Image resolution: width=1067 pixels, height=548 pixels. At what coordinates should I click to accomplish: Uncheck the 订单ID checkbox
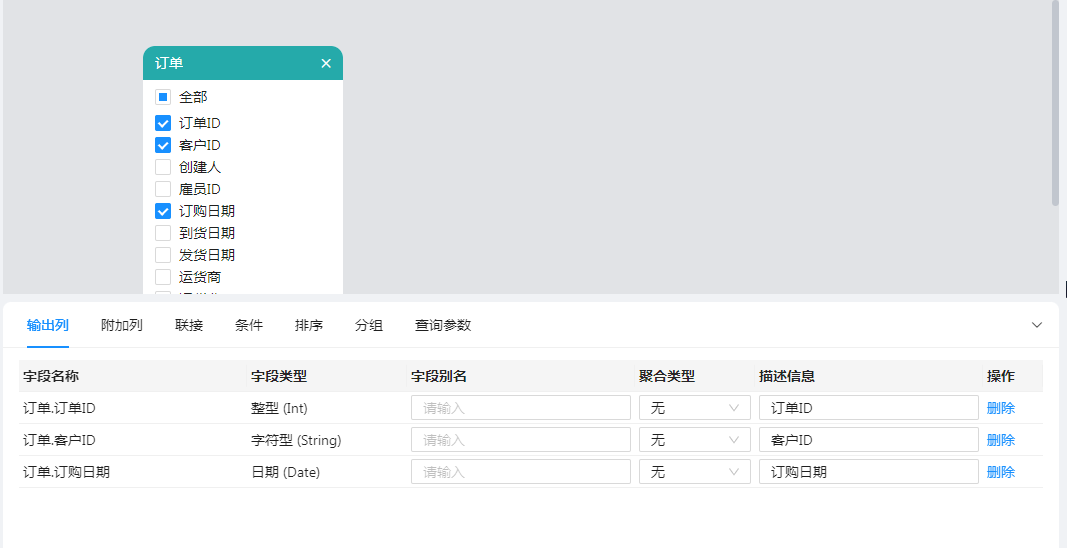(x=163, y=123)
